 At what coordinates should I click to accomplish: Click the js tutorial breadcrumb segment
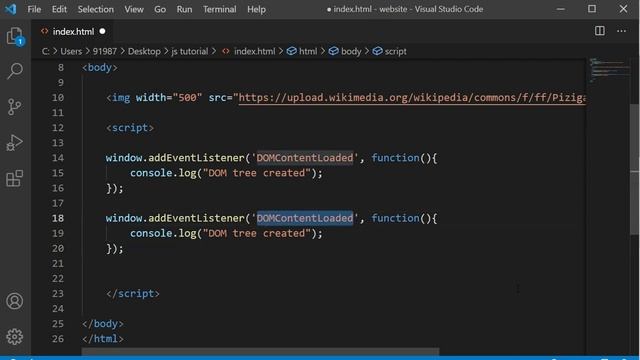[189, 51]
